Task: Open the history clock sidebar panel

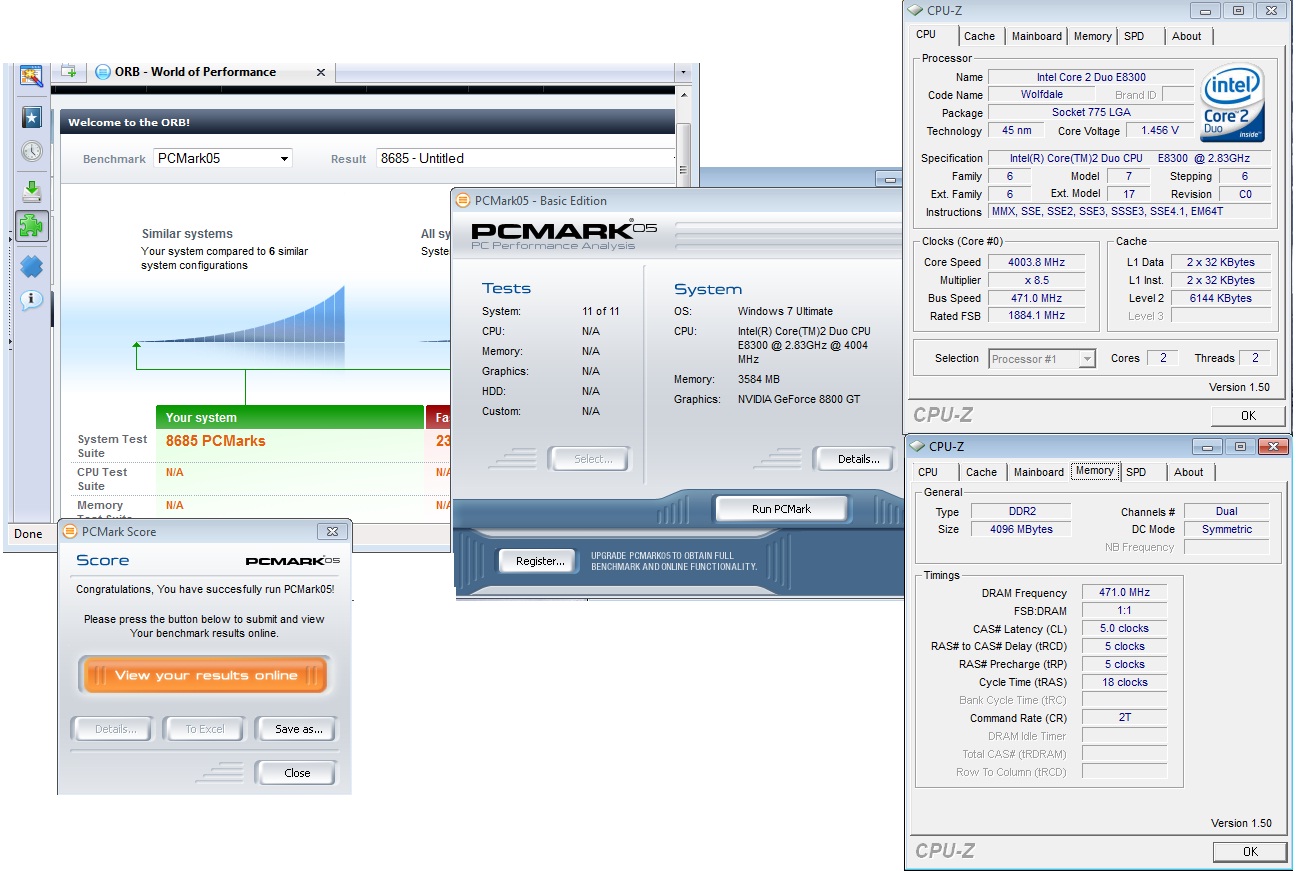Action: coord(31,152)
